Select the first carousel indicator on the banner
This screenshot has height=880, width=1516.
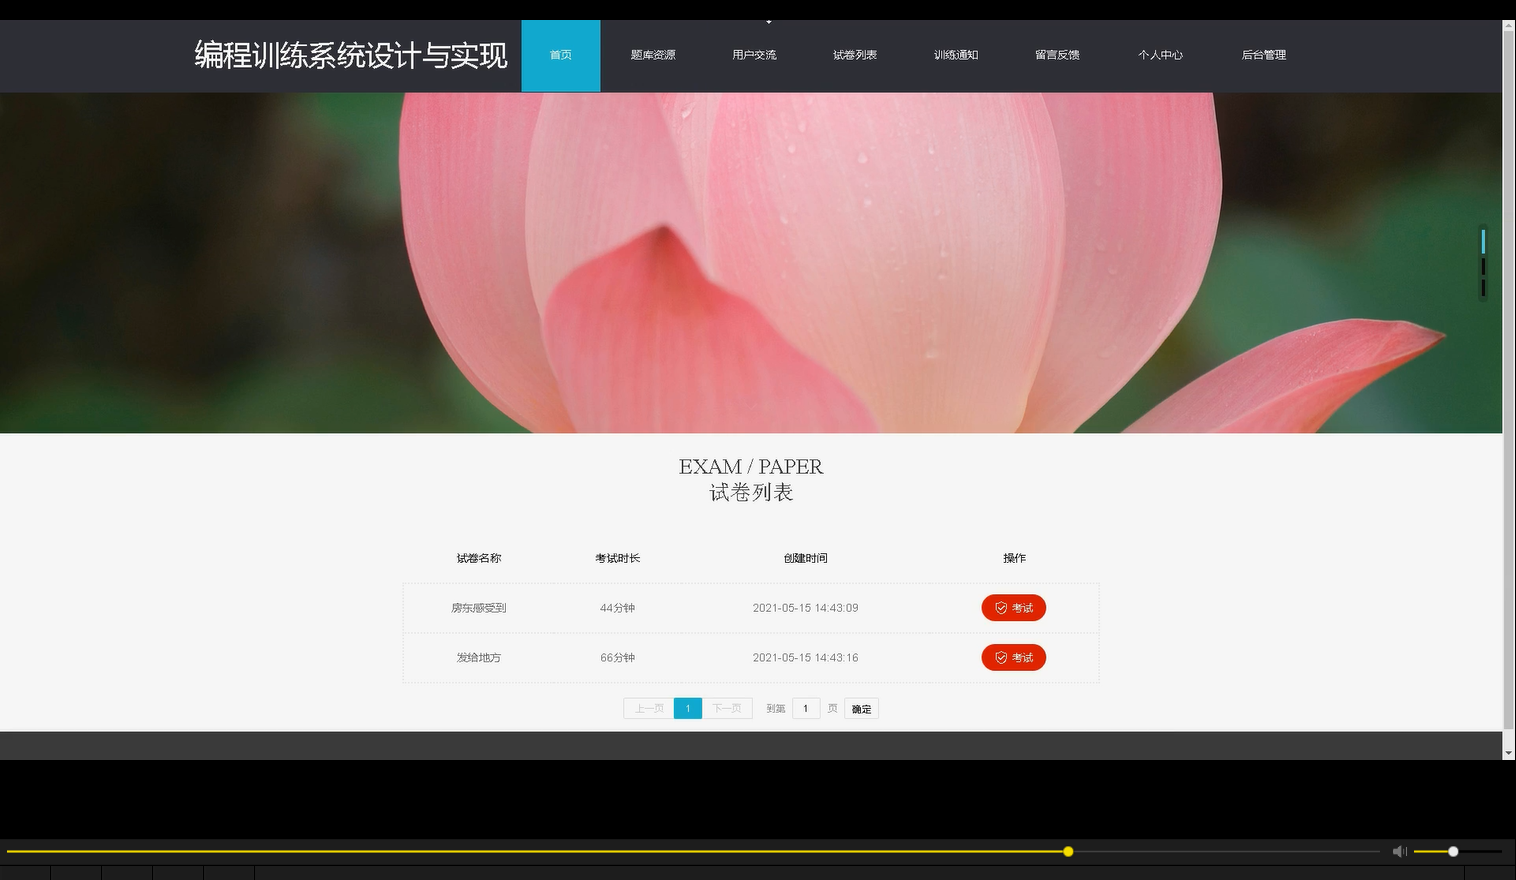coord(1483,241)
